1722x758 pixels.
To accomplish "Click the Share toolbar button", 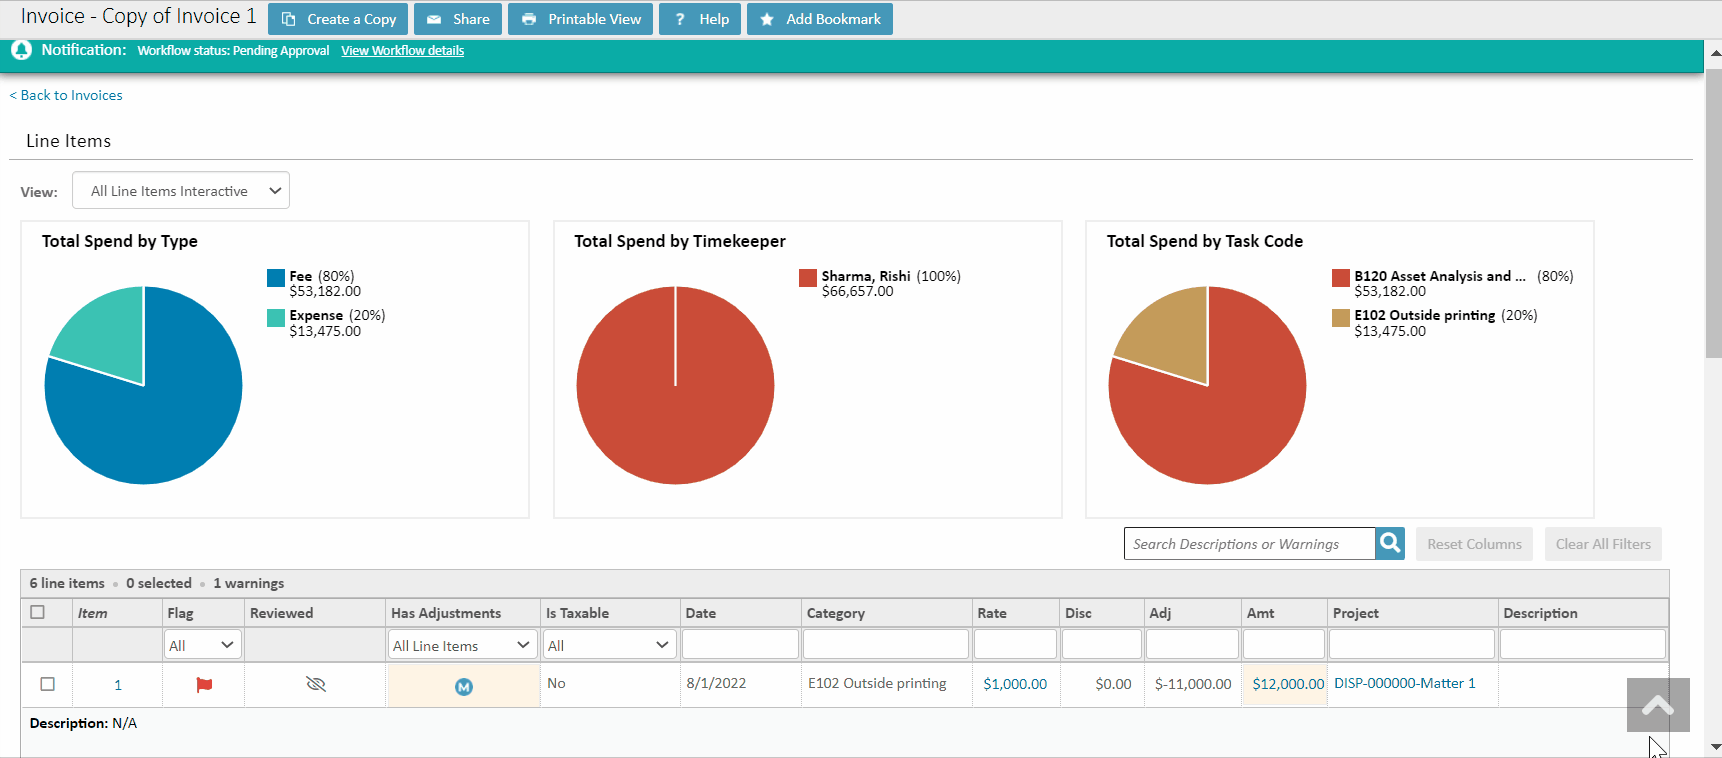I will 458,19.
